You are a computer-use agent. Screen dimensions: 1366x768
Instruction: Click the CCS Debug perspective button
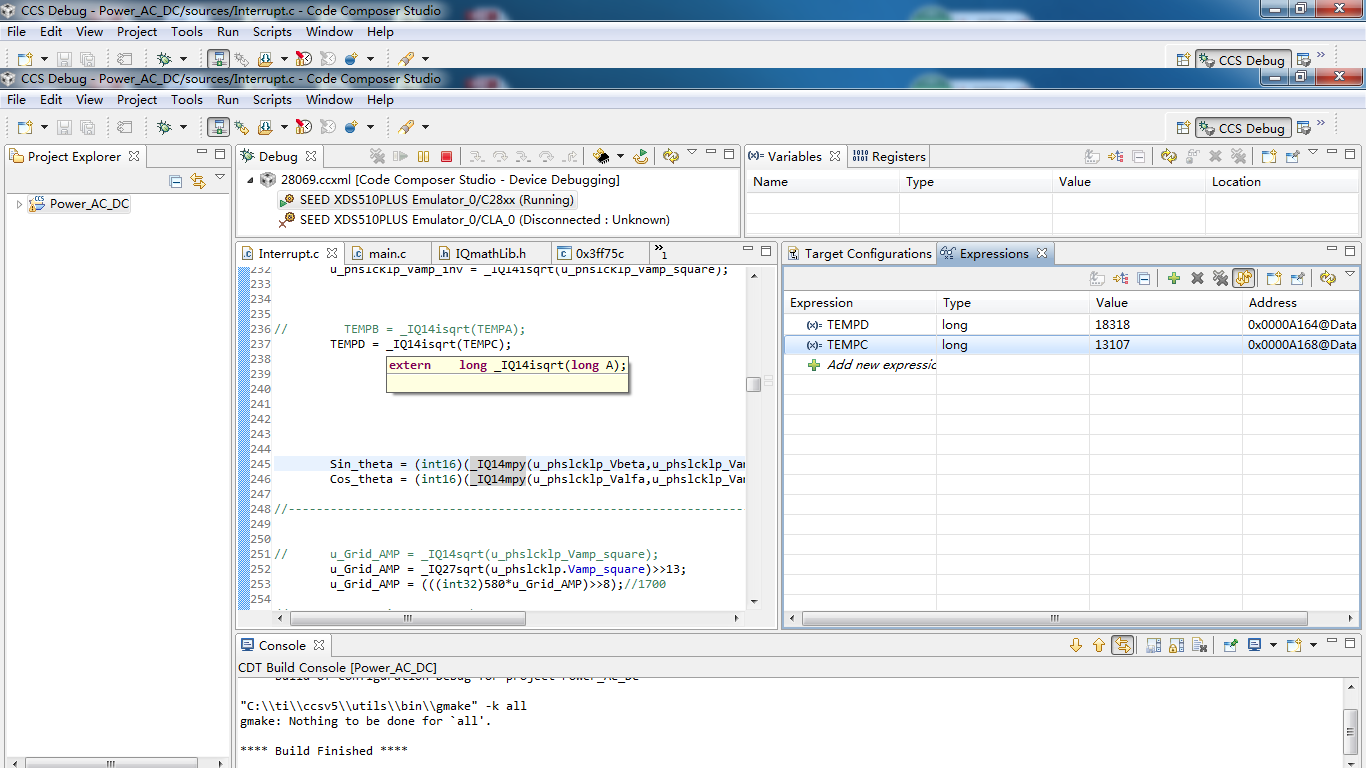[1243, 128]
